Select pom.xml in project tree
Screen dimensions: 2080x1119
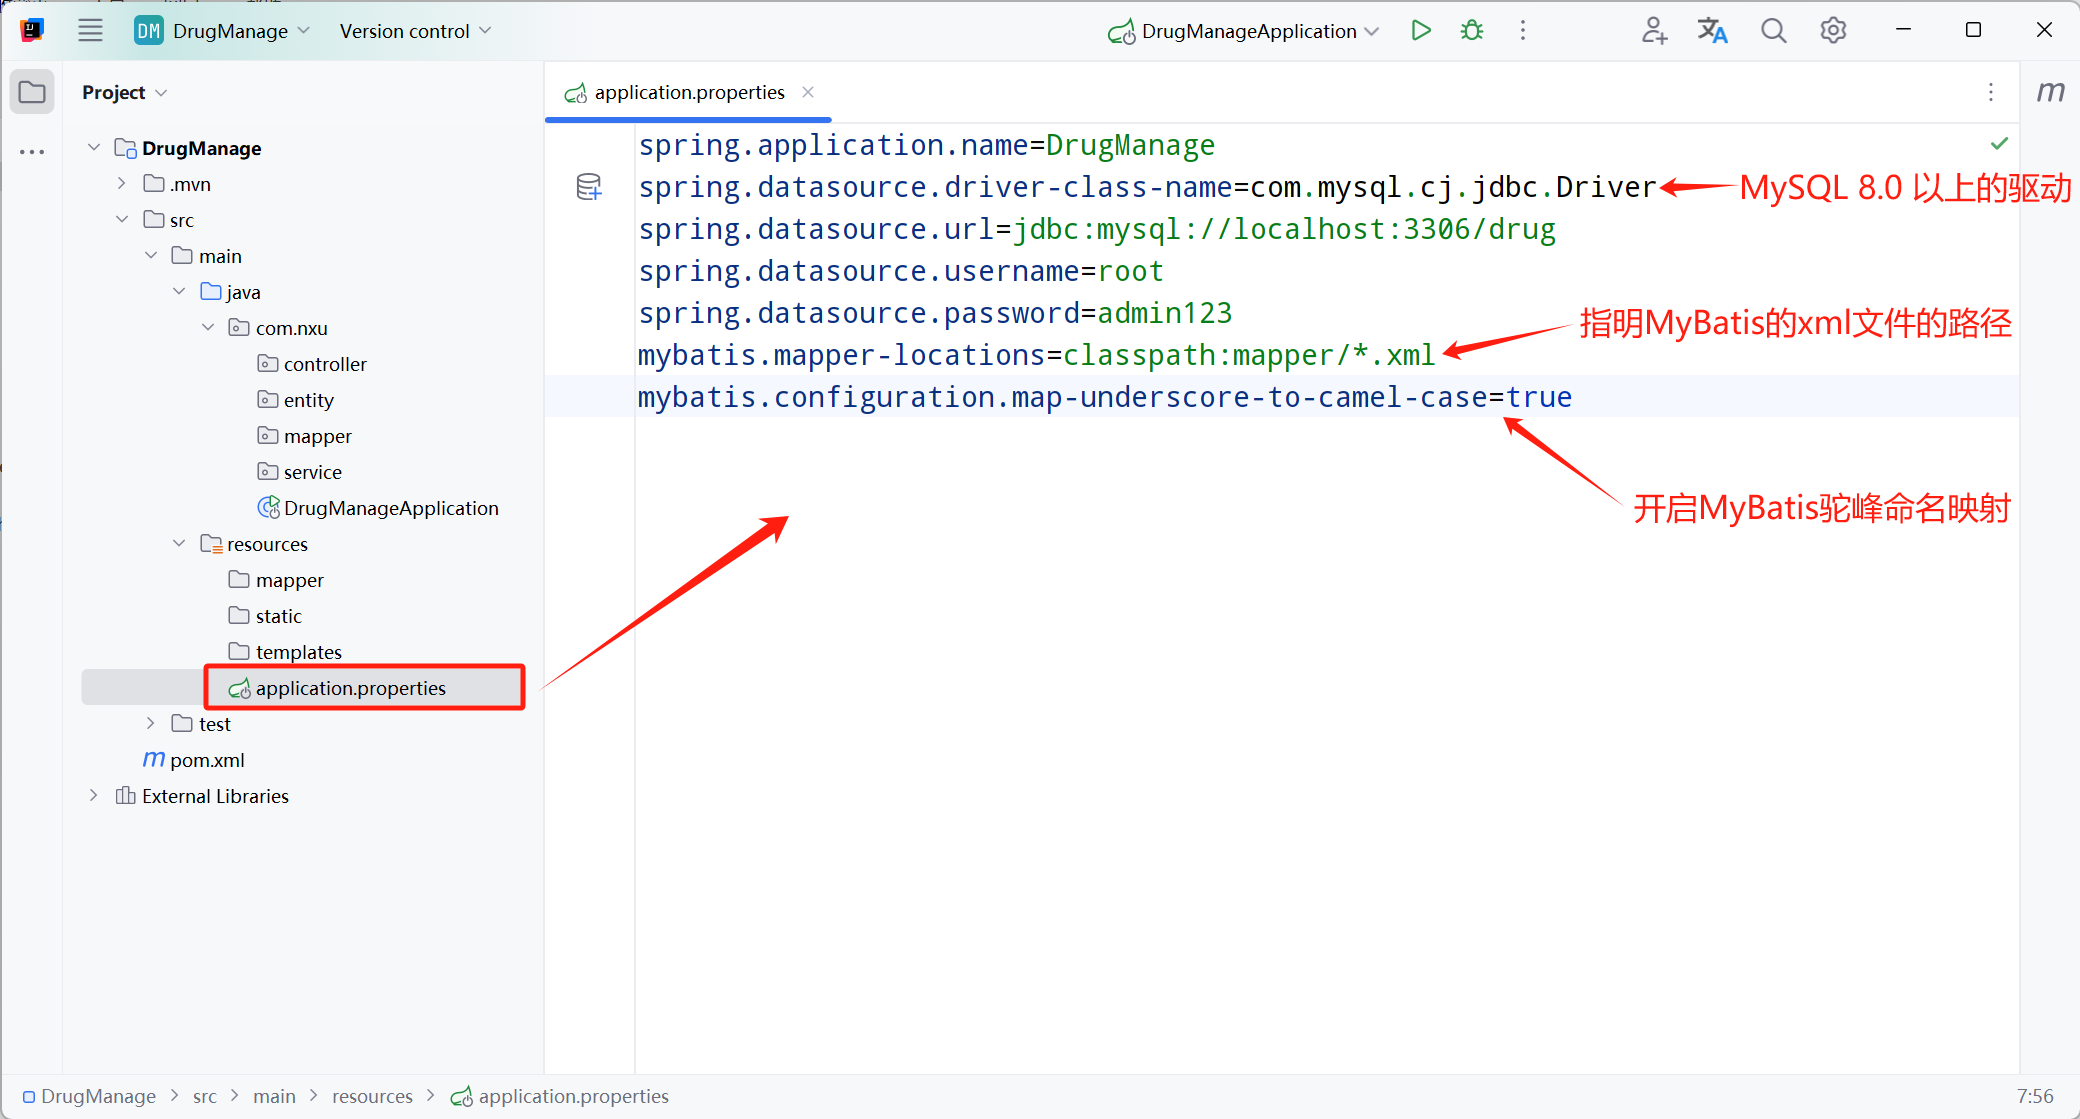point(206,760)
